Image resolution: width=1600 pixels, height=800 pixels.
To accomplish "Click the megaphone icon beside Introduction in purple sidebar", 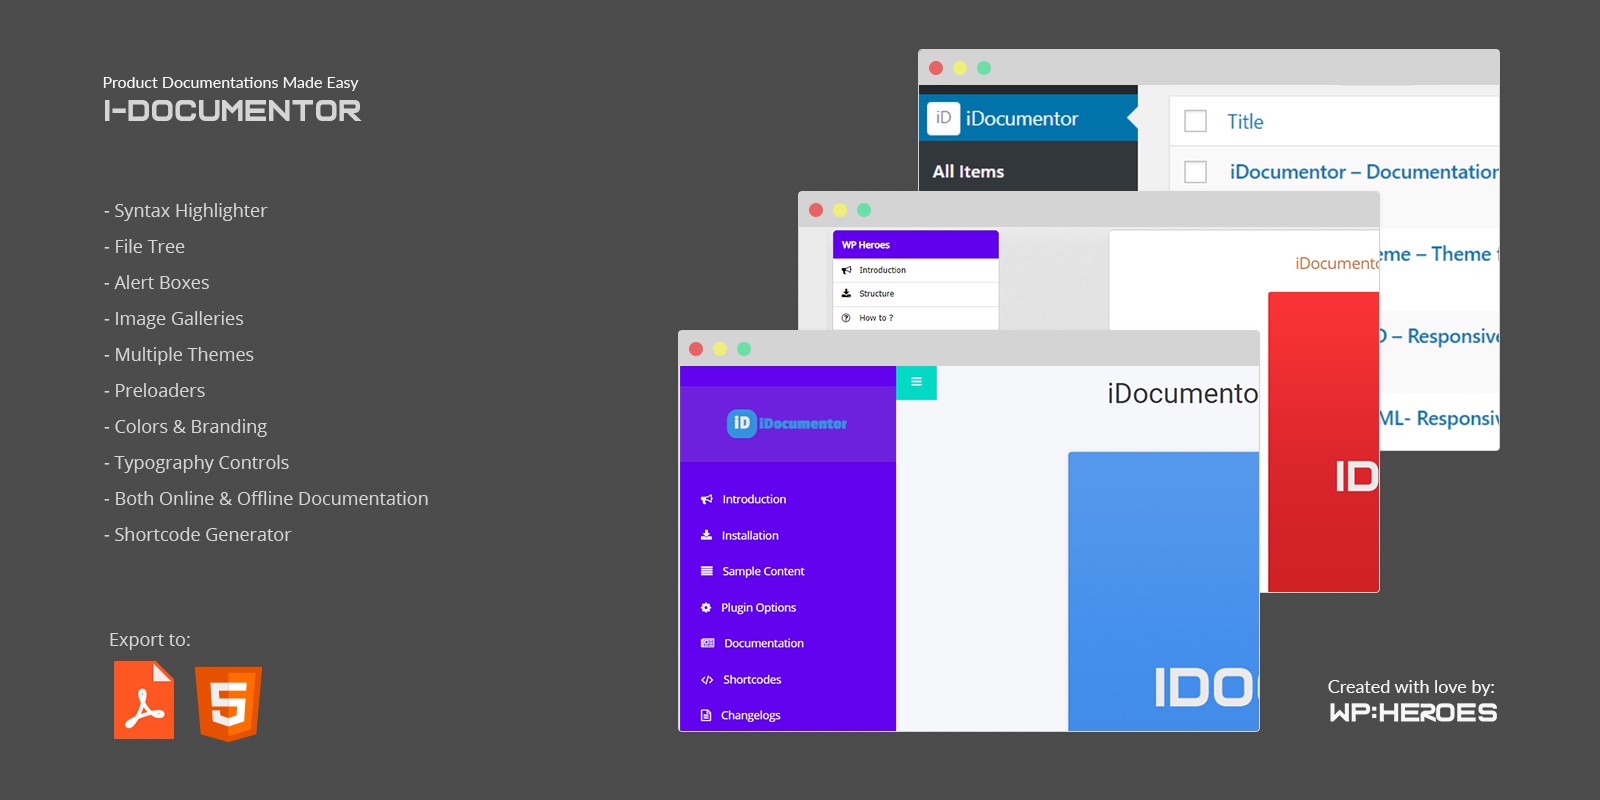I will 707,499.
